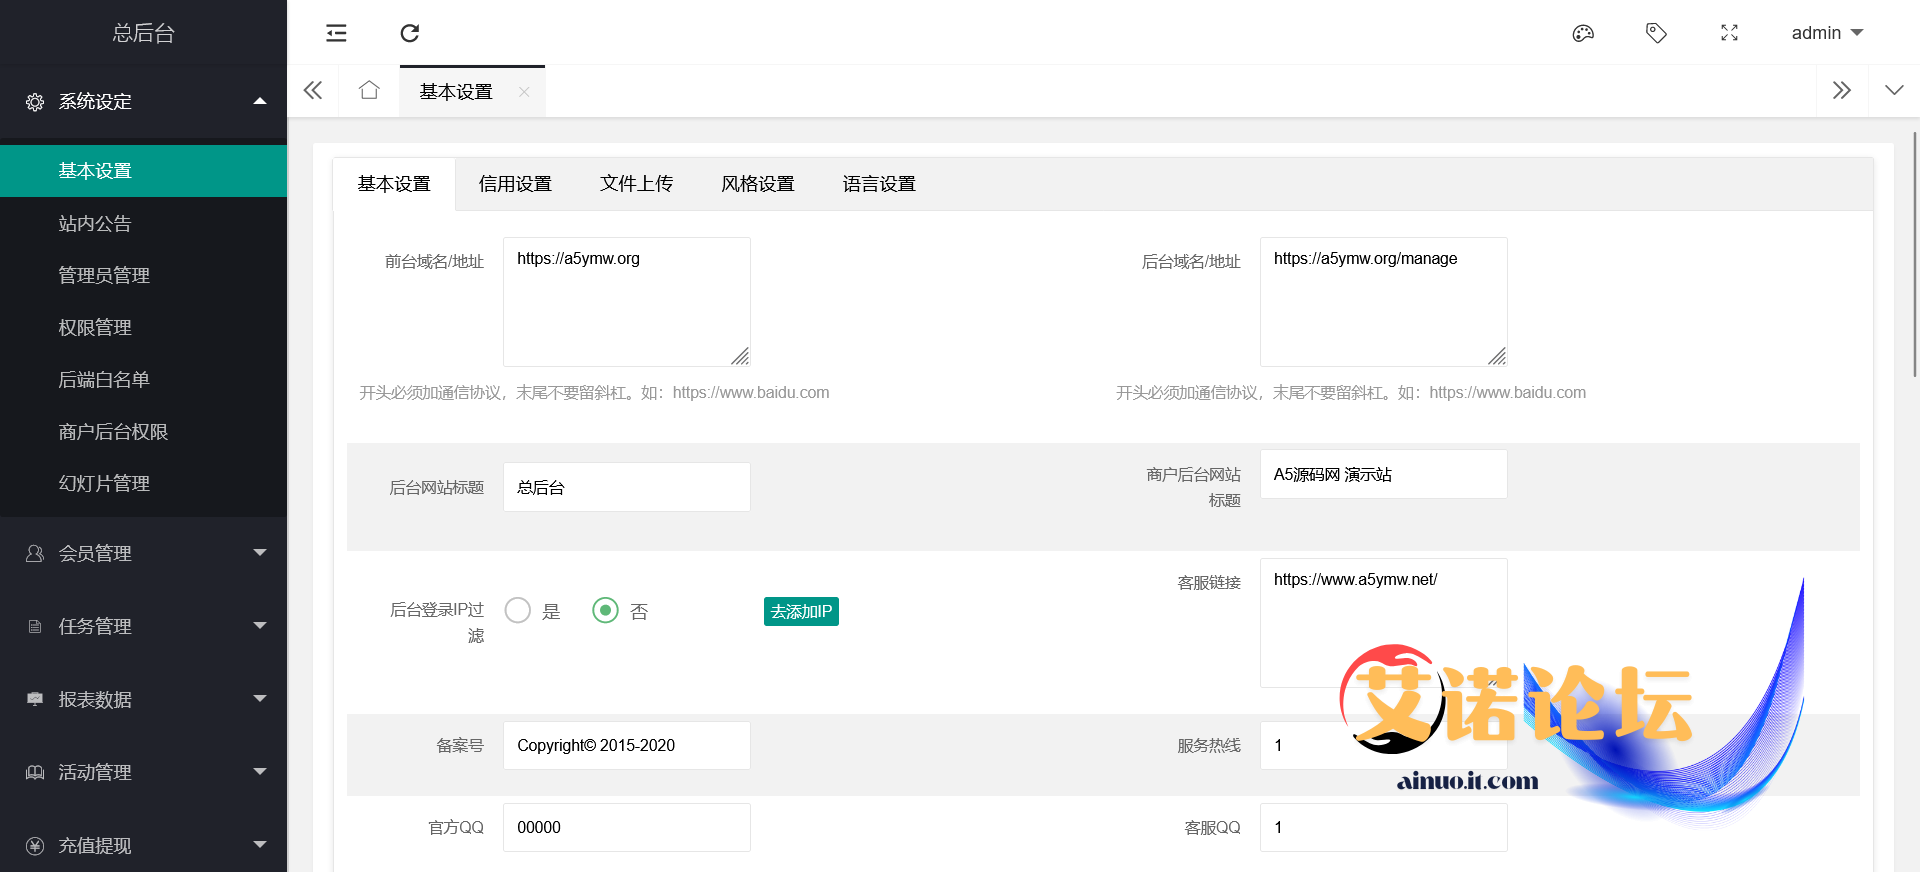Click the 前台域名/地址 text area
The height and width of the screenshot is (872, 1920).
(x=627, y=302)
